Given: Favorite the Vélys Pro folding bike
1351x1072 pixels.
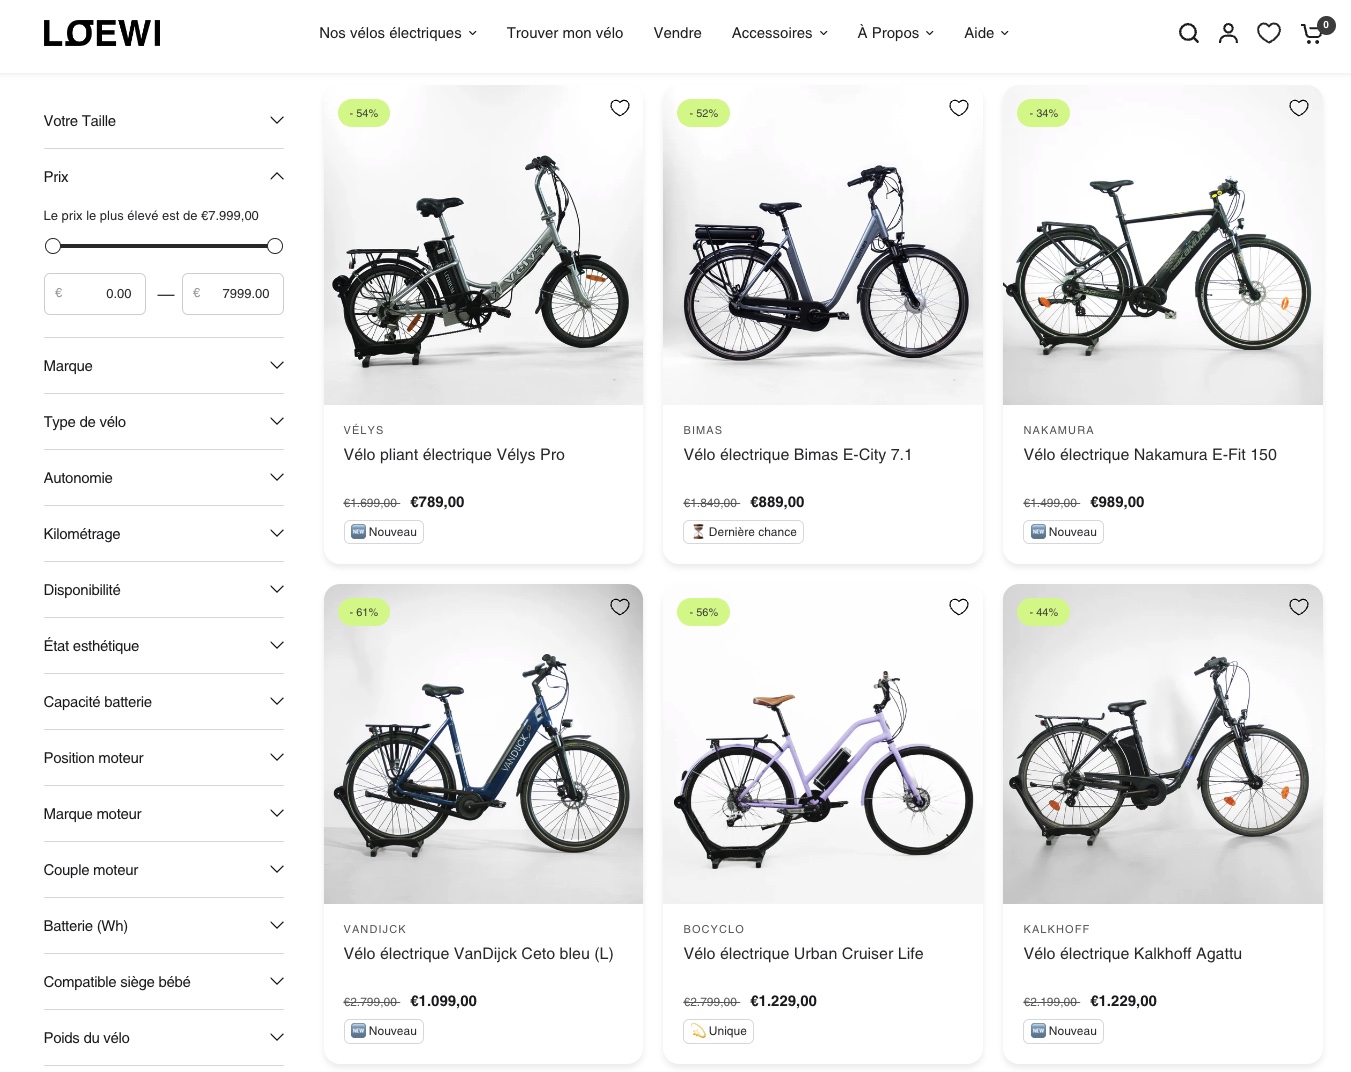Looking at the screenshot, I should point(620,108).
